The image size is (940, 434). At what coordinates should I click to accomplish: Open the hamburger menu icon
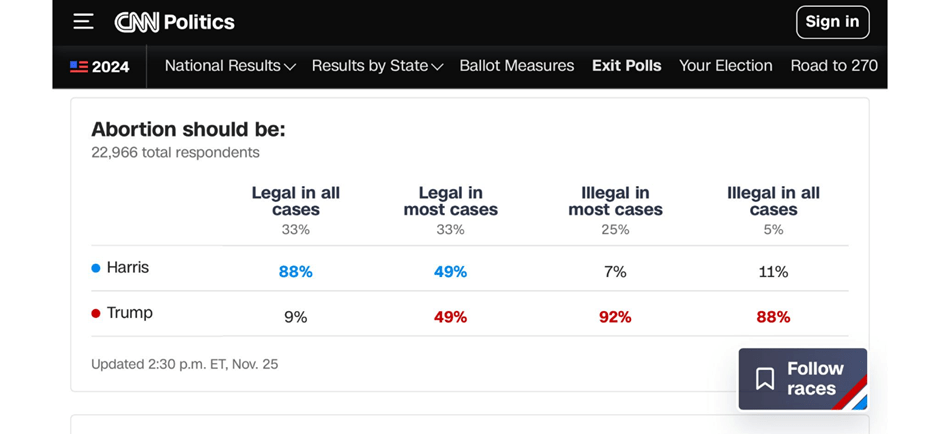coord(83,21)
